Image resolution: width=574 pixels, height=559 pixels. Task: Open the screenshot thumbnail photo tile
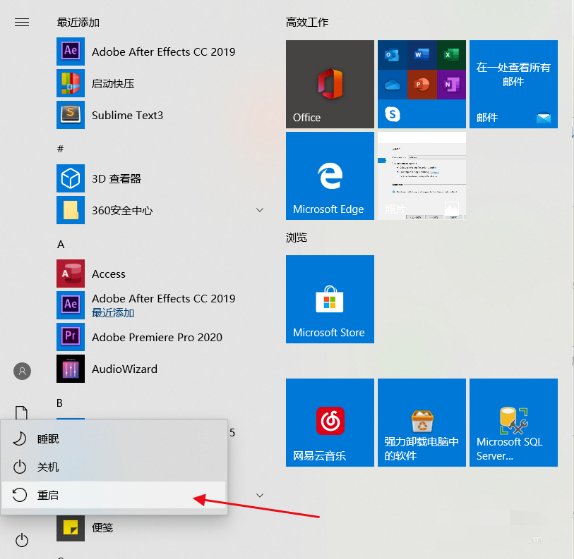click(x=422, y=176)
